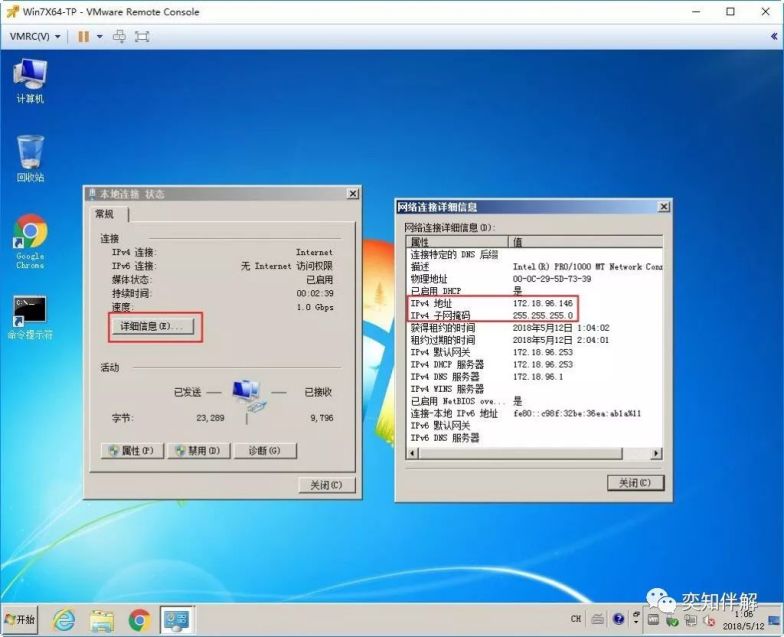Image resolution: width=784 pixels, height=637 pixels.
Task: Click the horizontal scrollbar thumb in details list
Action: point(520,453)
